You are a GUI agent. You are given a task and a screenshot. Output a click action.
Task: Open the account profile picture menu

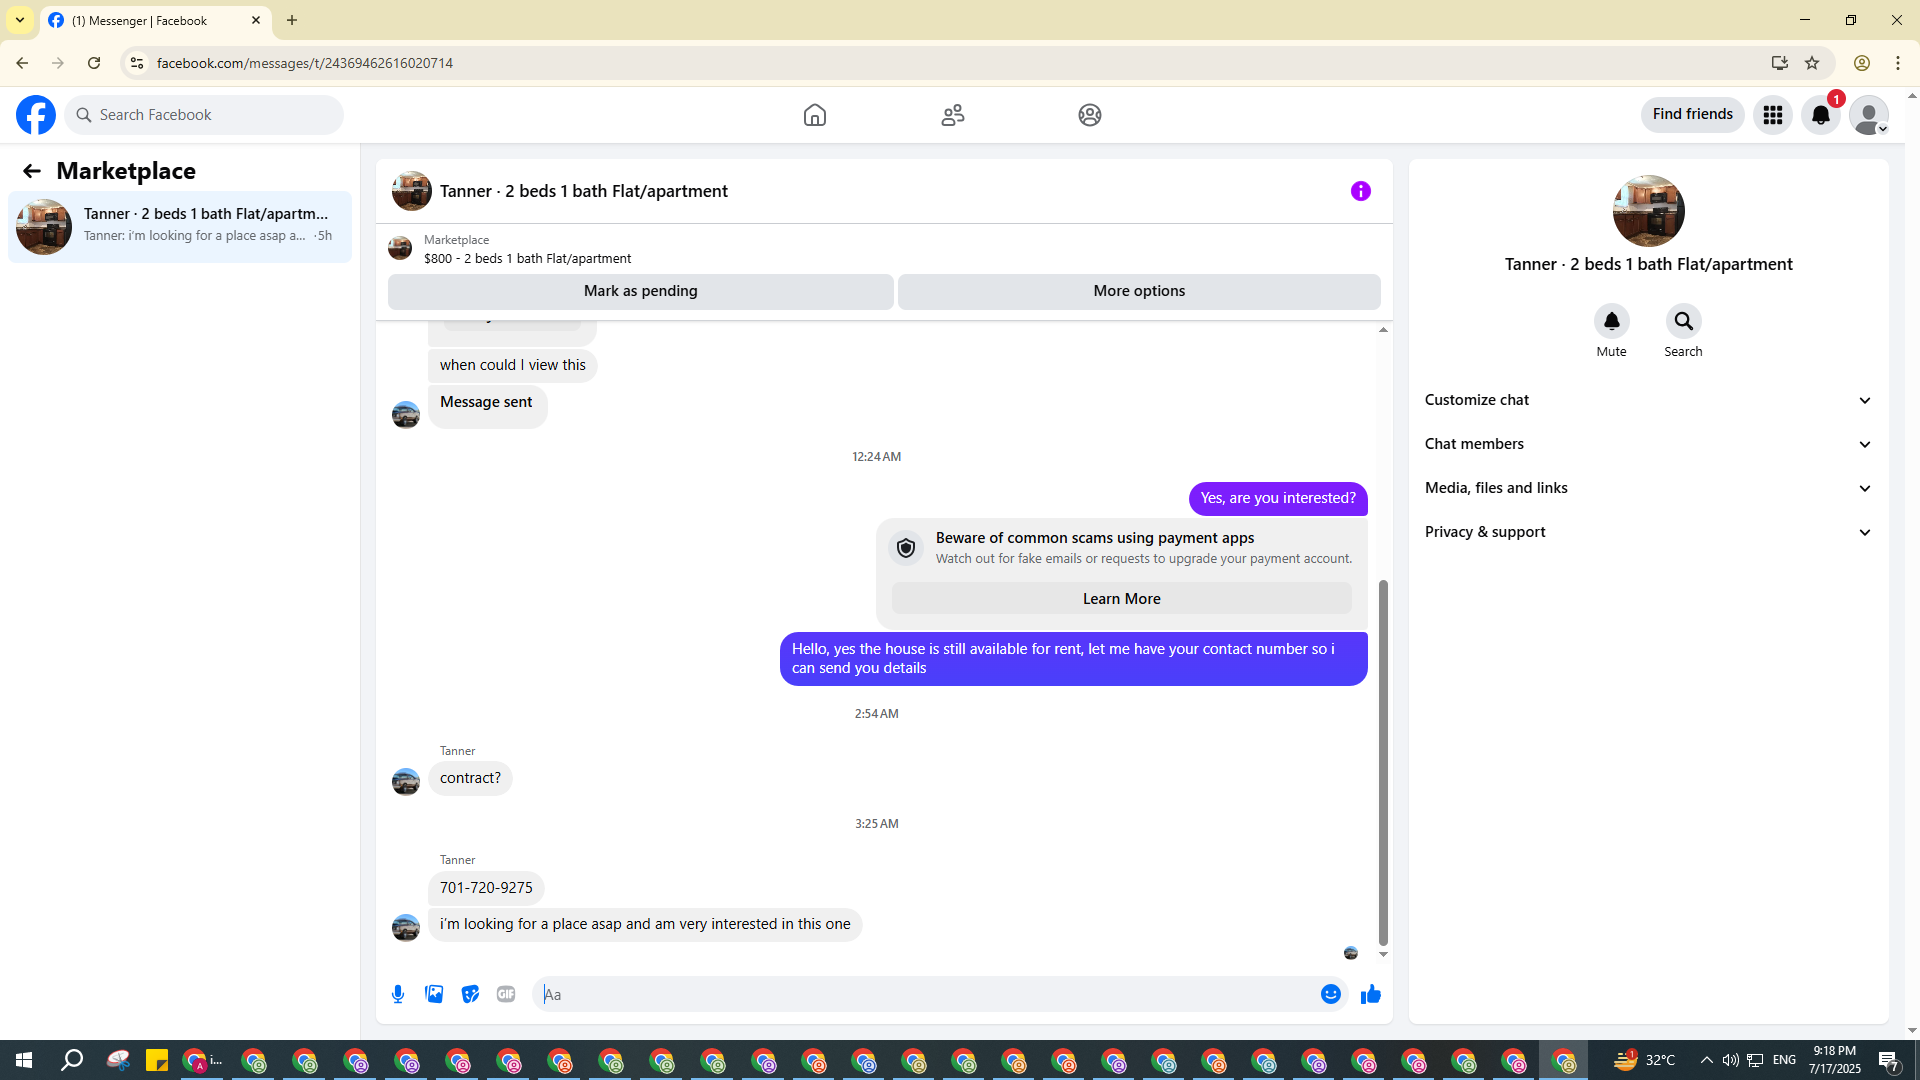click(x=1869, y=115)
